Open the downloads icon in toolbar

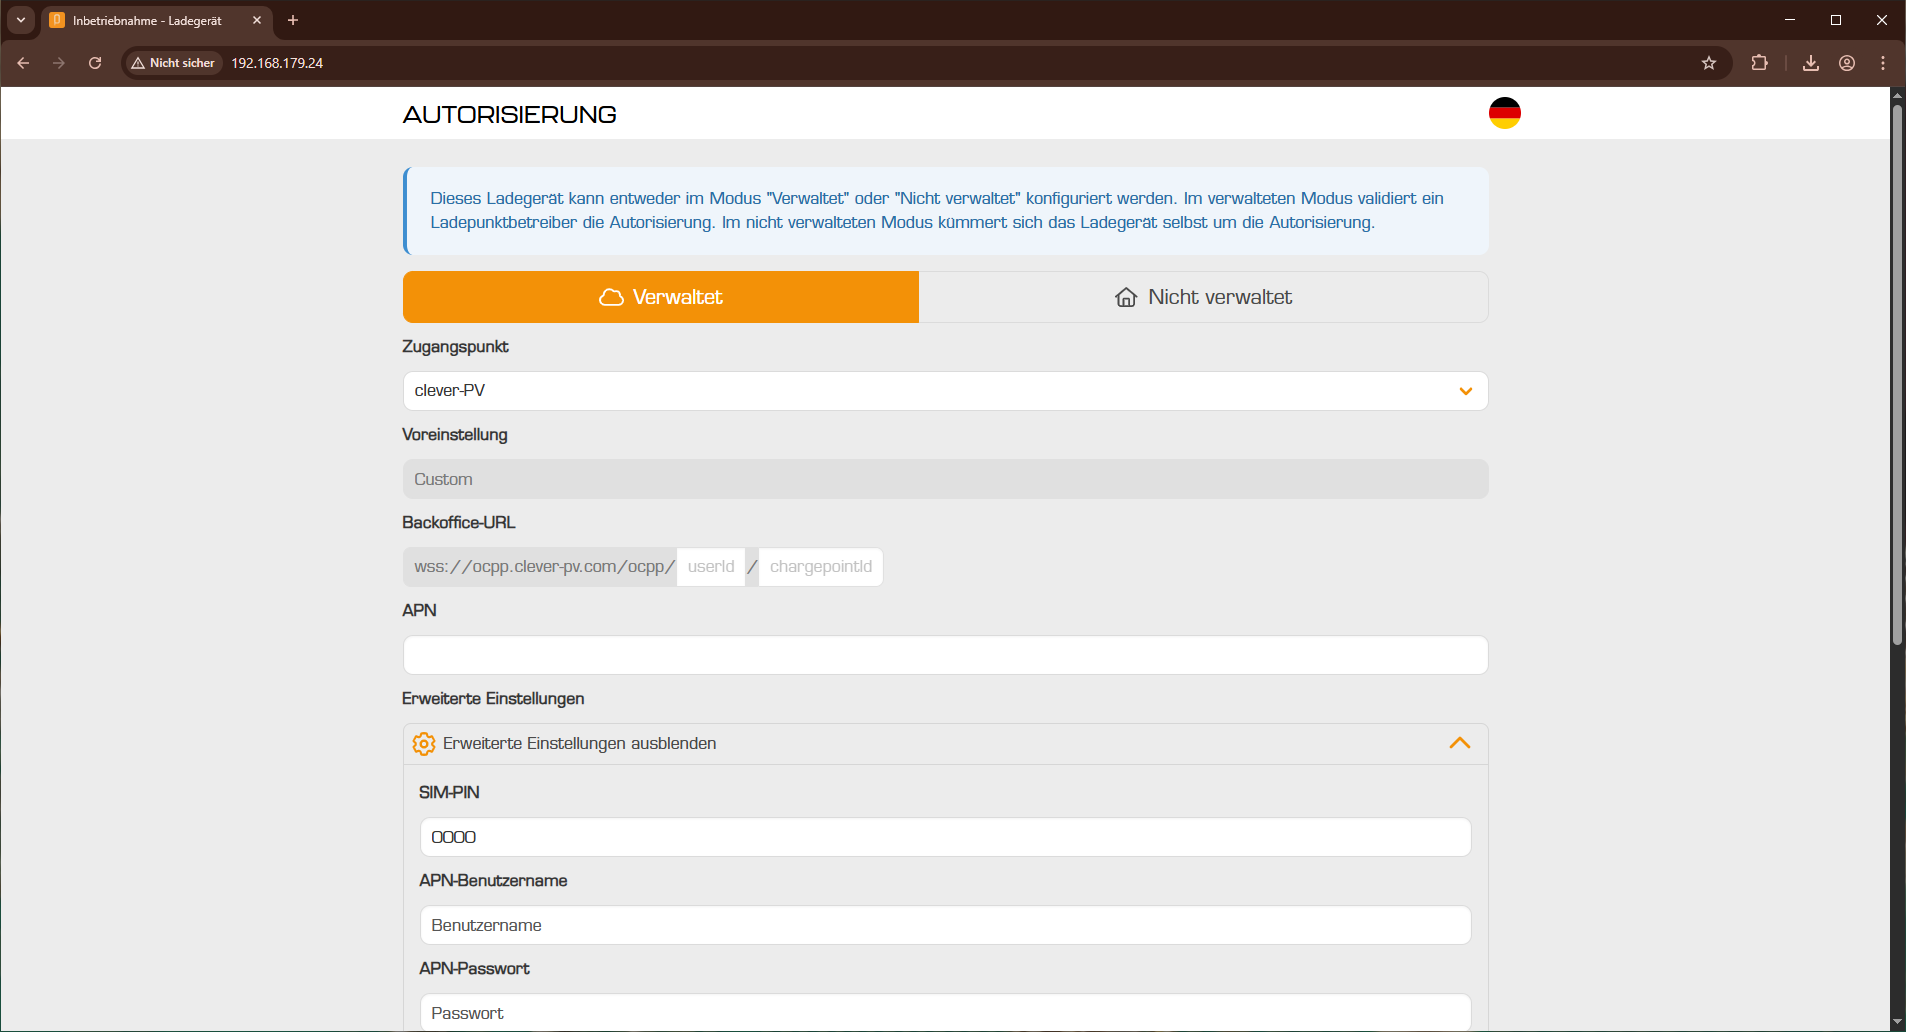1810,63
